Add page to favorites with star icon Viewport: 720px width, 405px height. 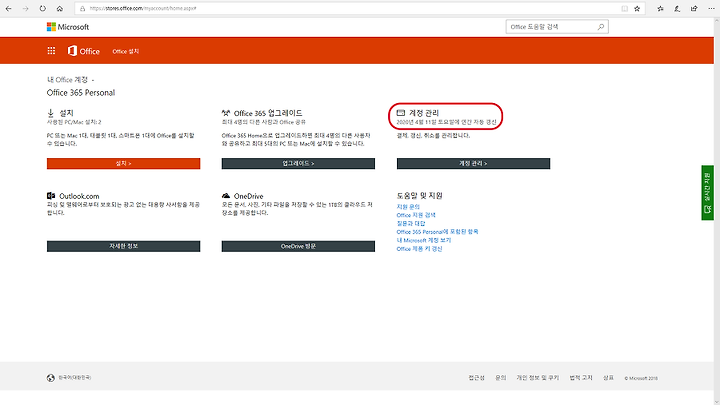pos(637,8)
